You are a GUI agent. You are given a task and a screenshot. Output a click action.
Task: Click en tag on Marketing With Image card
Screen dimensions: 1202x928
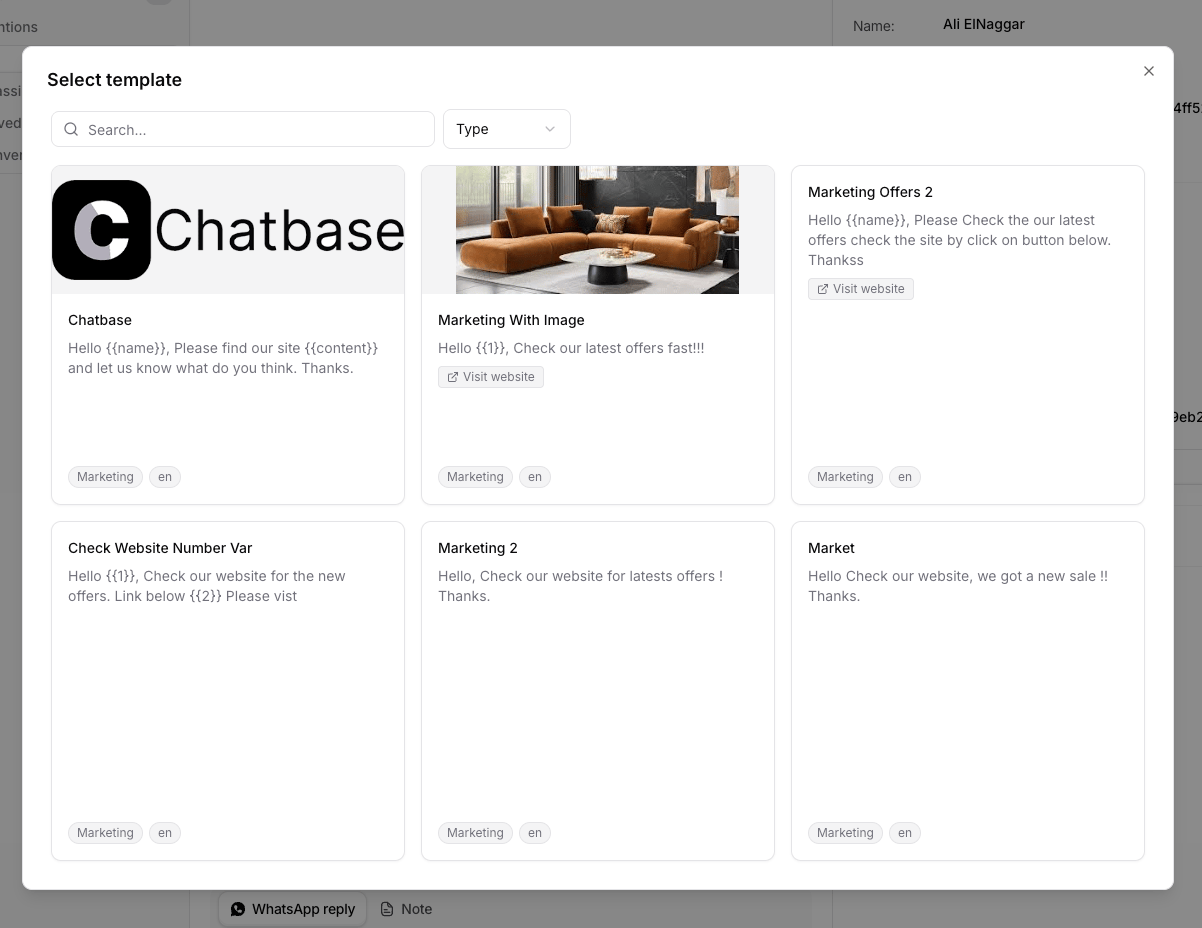[x=535, y=477]
